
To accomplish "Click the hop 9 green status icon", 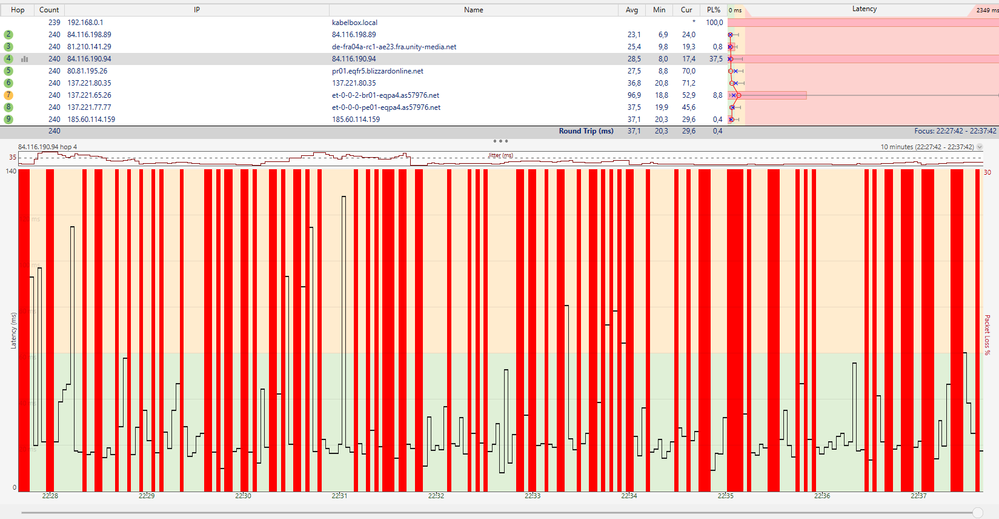I will click(x=9, y=119).
